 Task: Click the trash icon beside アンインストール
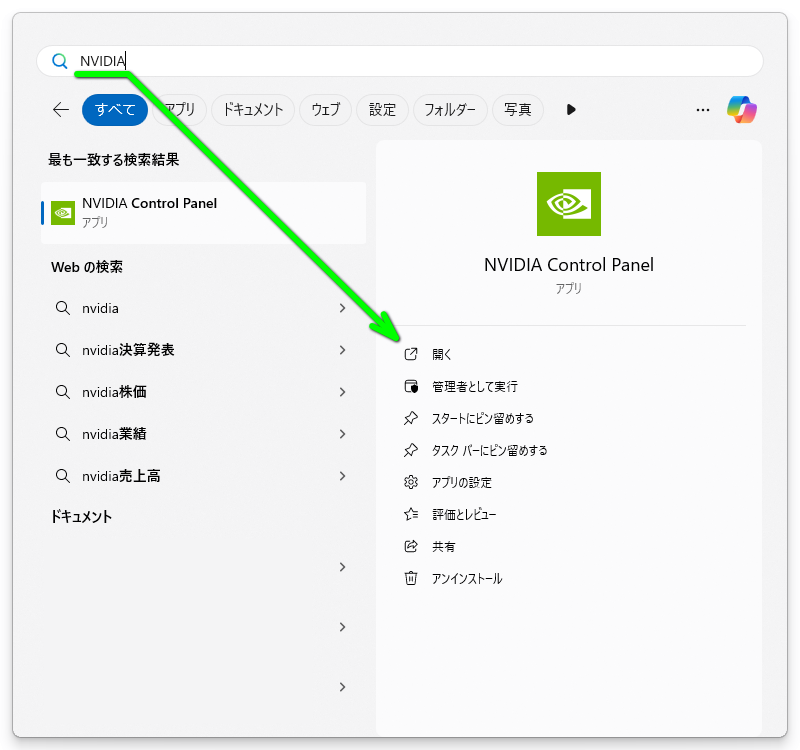coord(411,579)
